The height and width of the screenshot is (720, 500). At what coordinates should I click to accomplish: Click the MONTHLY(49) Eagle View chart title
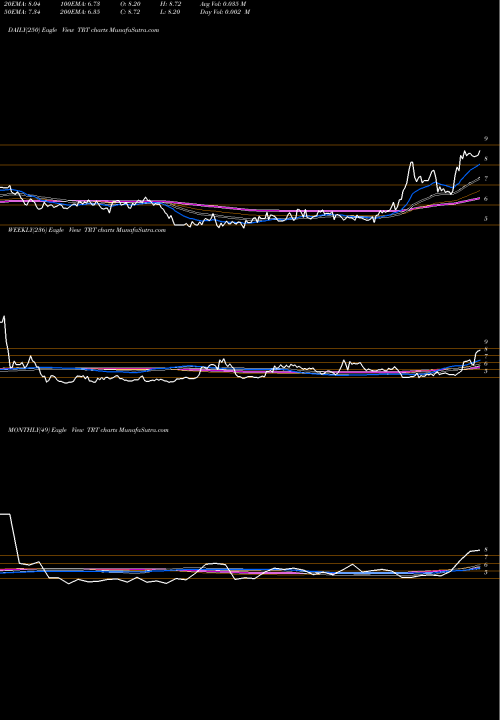tap(88, 430)
